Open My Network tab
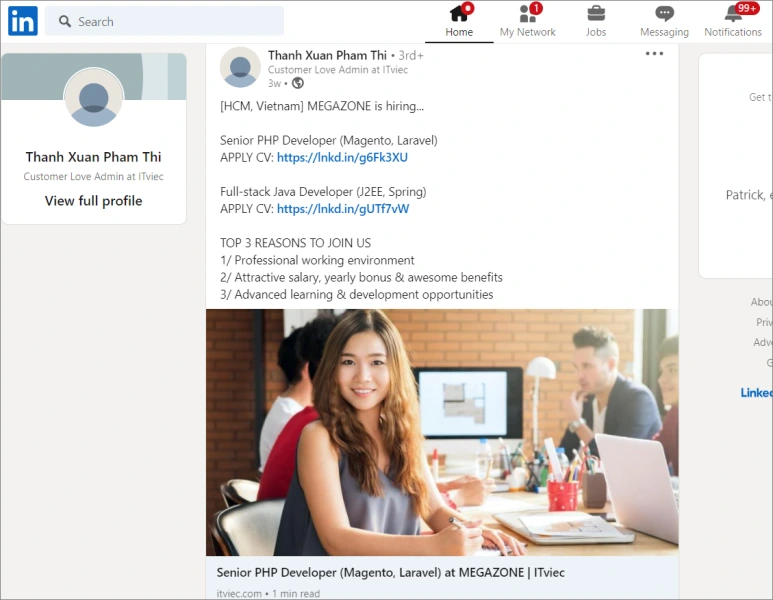Viewport: 773px width, 600px height. (x=527, y=21)
